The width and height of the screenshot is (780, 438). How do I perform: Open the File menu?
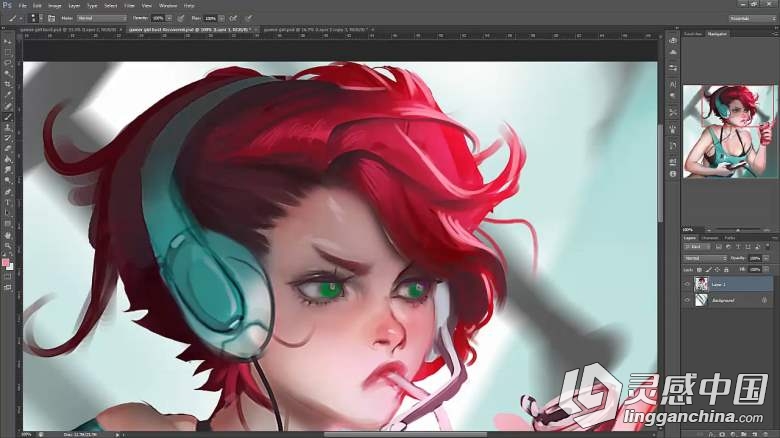coord(22,5)
